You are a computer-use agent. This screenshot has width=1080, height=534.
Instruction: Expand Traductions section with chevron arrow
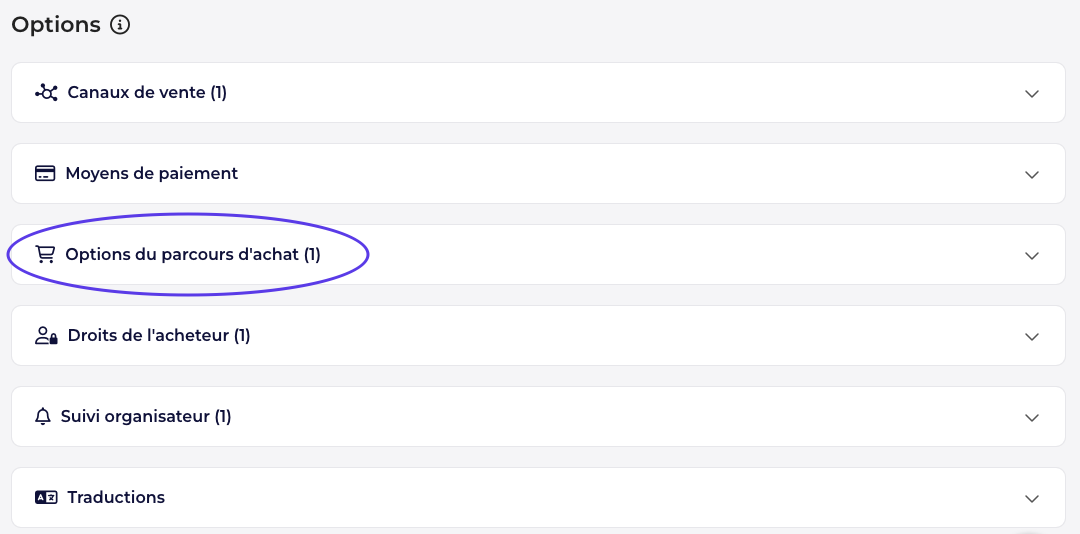tap(1032, 498)
